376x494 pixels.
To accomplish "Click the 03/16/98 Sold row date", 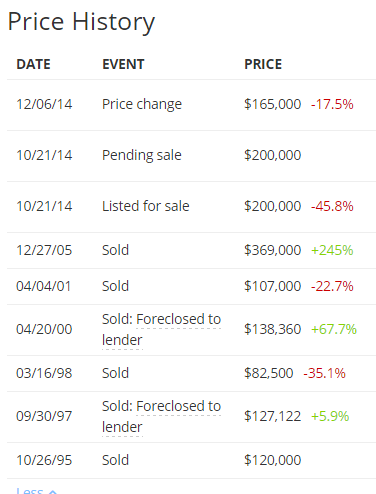I will pos(44,373).
